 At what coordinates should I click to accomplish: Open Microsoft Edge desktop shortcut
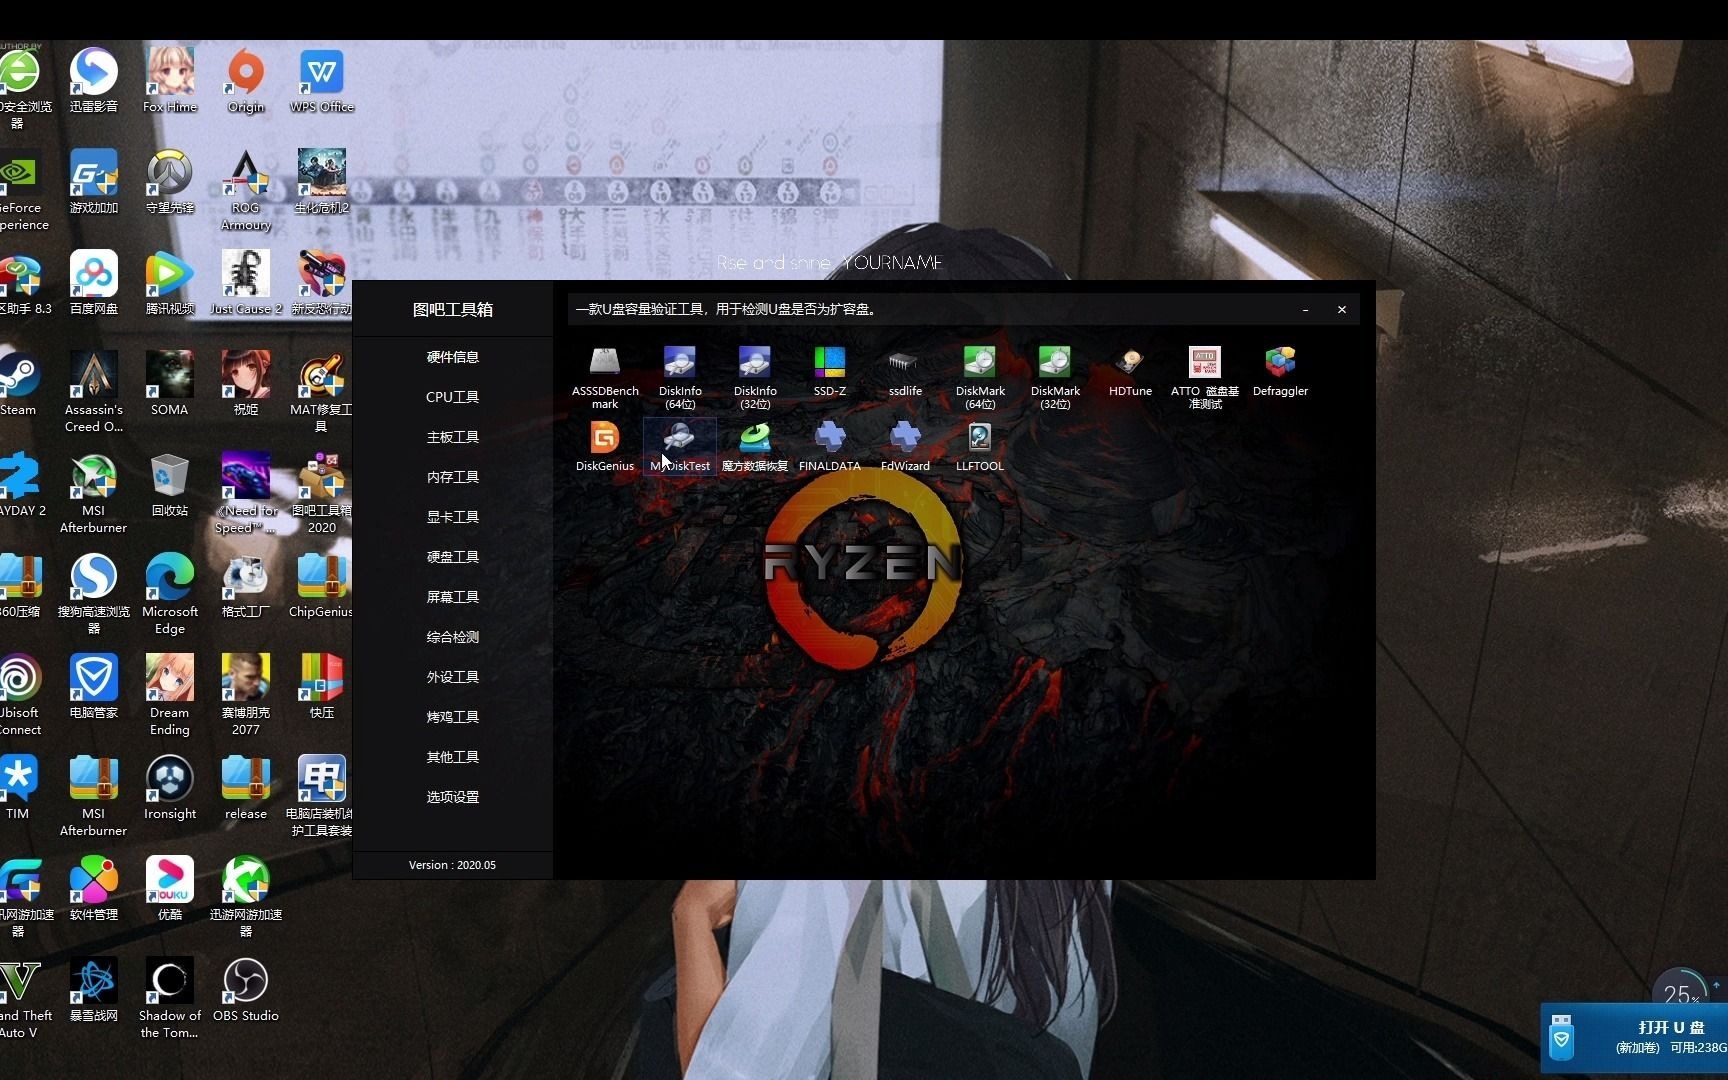pos(170,594)
